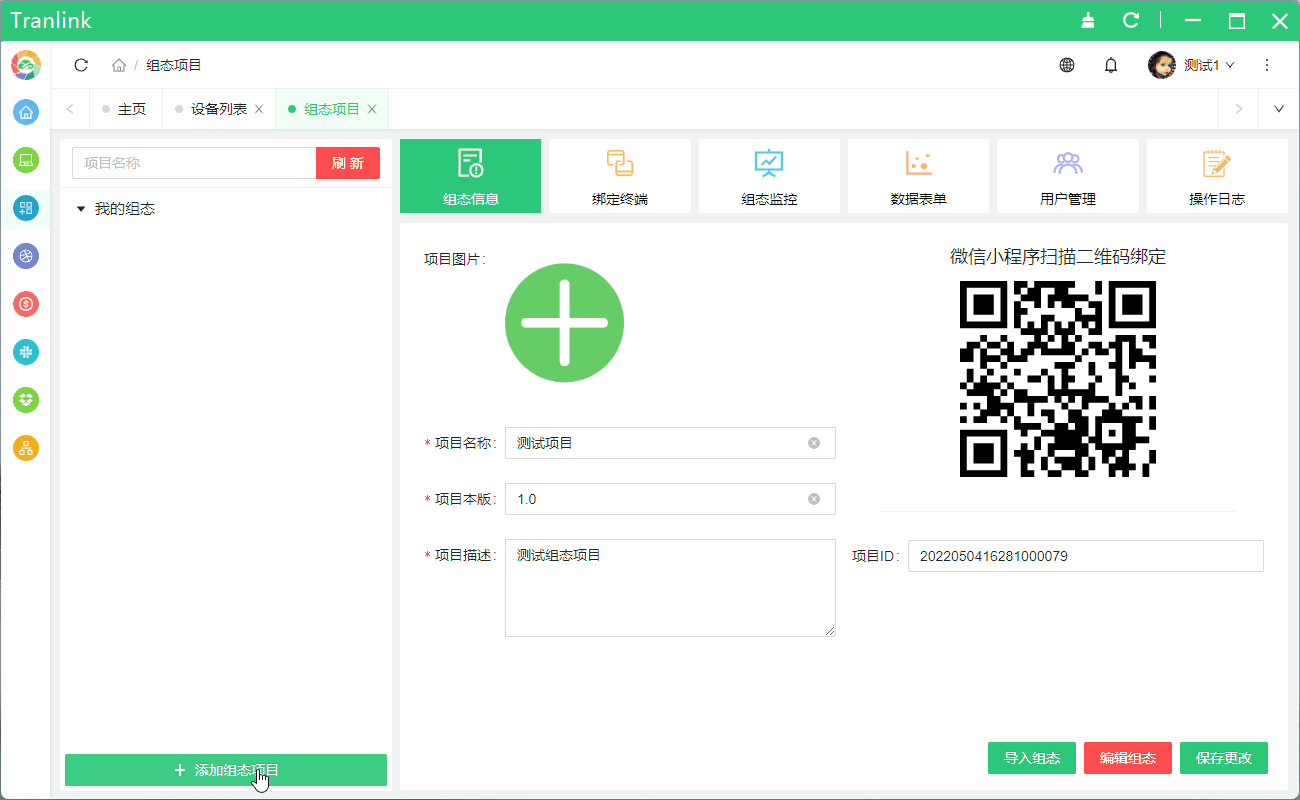
Task: Focus the 项目名称 search box
Action: point(194,163)
